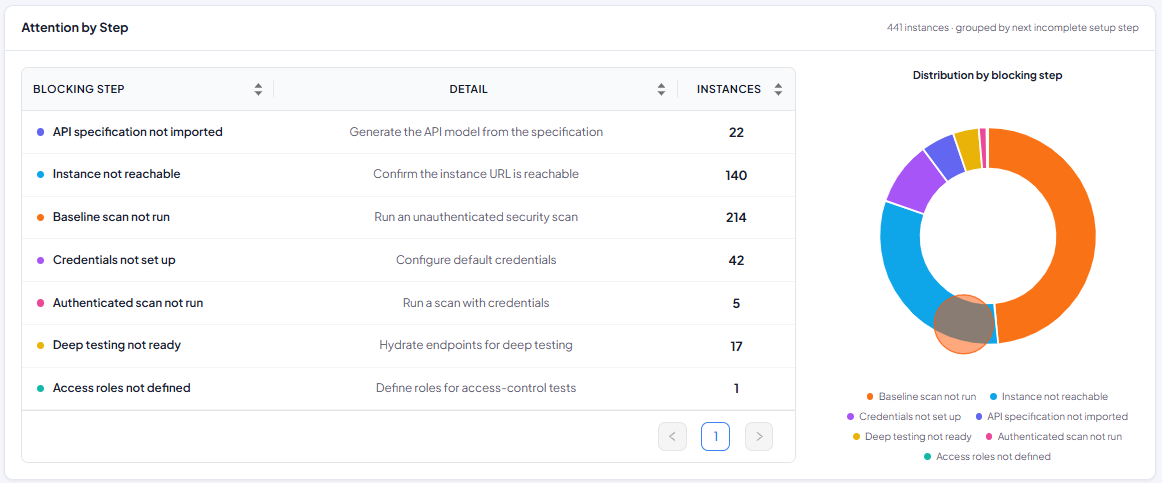Open the 'Authenticated scan not run' row
The height and width of the screenshot is (483, 1162).
(408, 303)
